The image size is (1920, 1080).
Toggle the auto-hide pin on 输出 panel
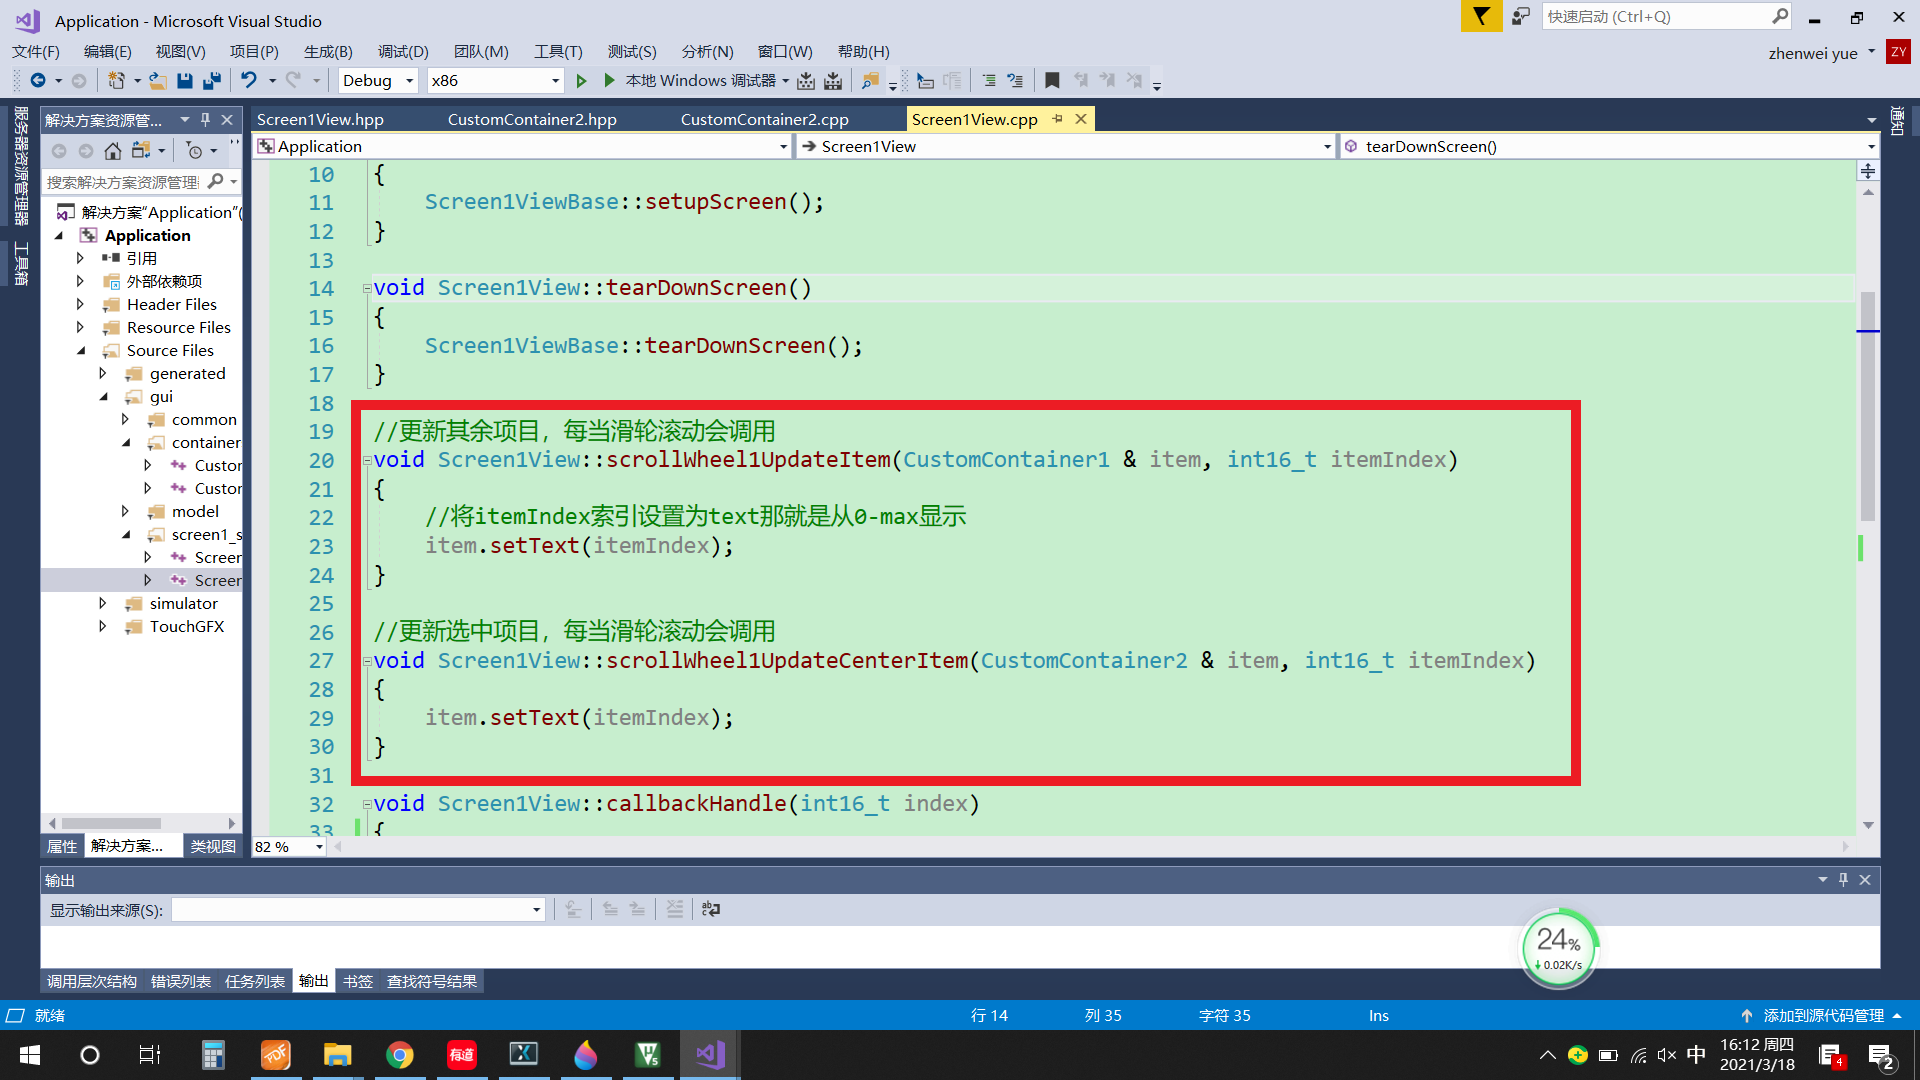(x=1843, y=880)
